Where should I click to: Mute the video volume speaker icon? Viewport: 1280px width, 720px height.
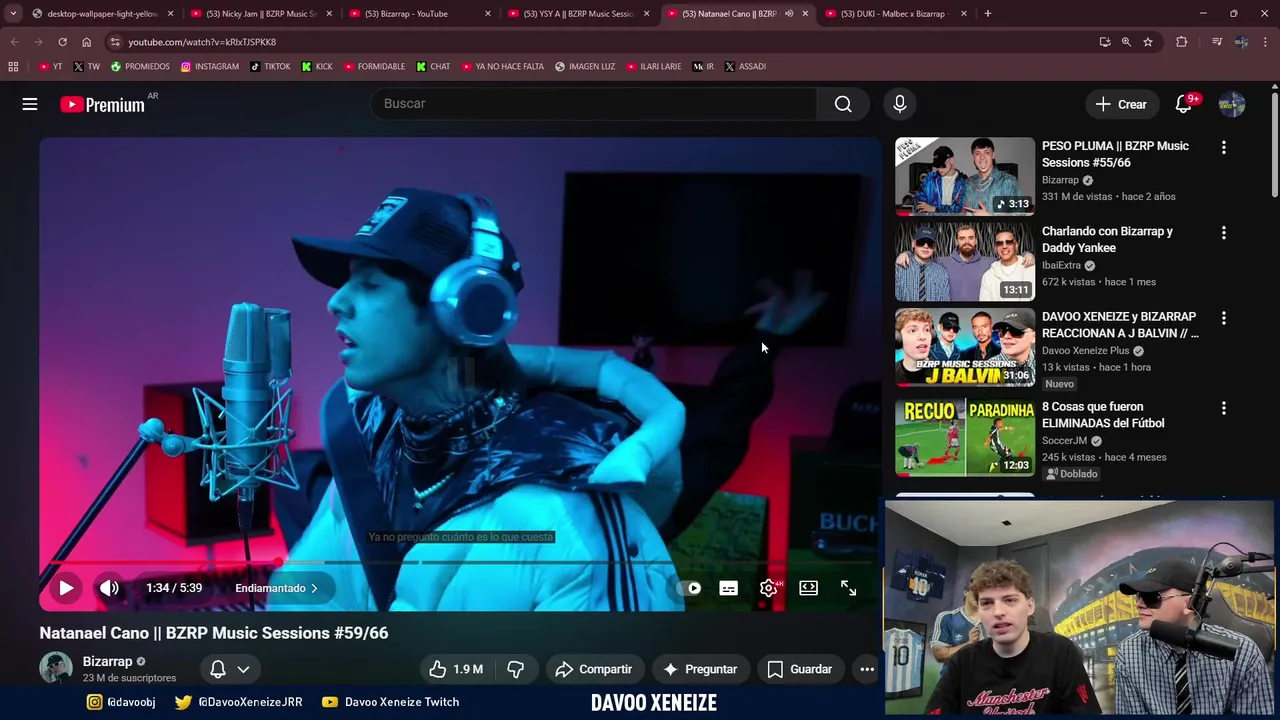tap(109, 588)
